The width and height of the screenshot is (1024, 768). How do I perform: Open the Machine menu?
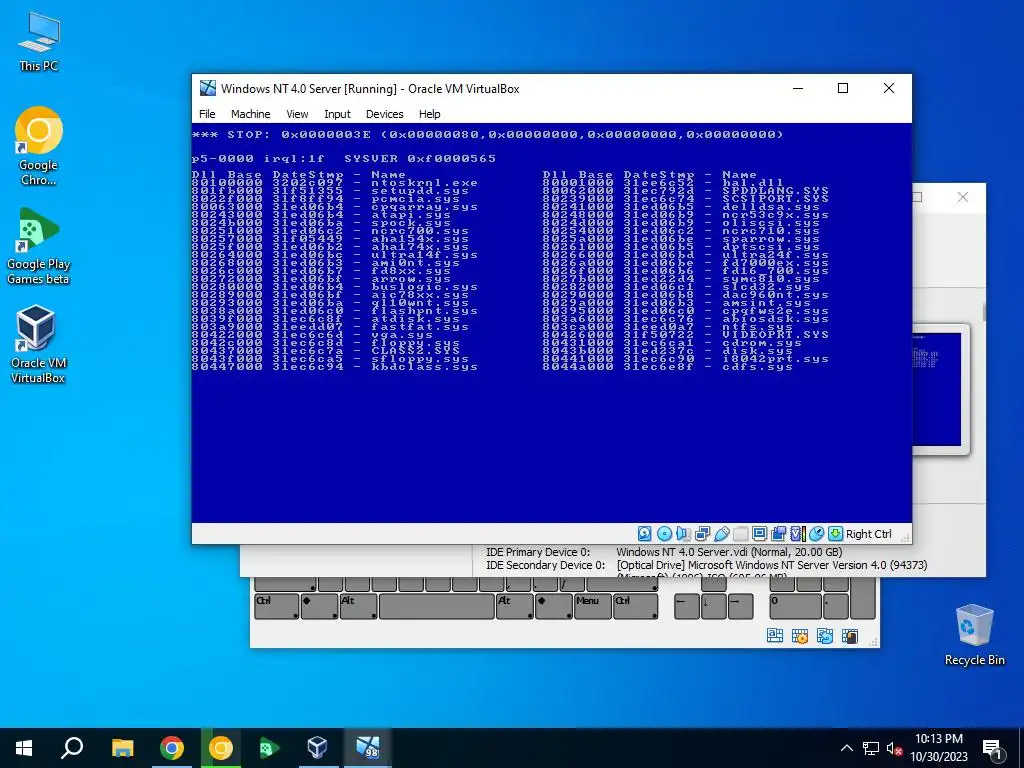click(250, 114)
